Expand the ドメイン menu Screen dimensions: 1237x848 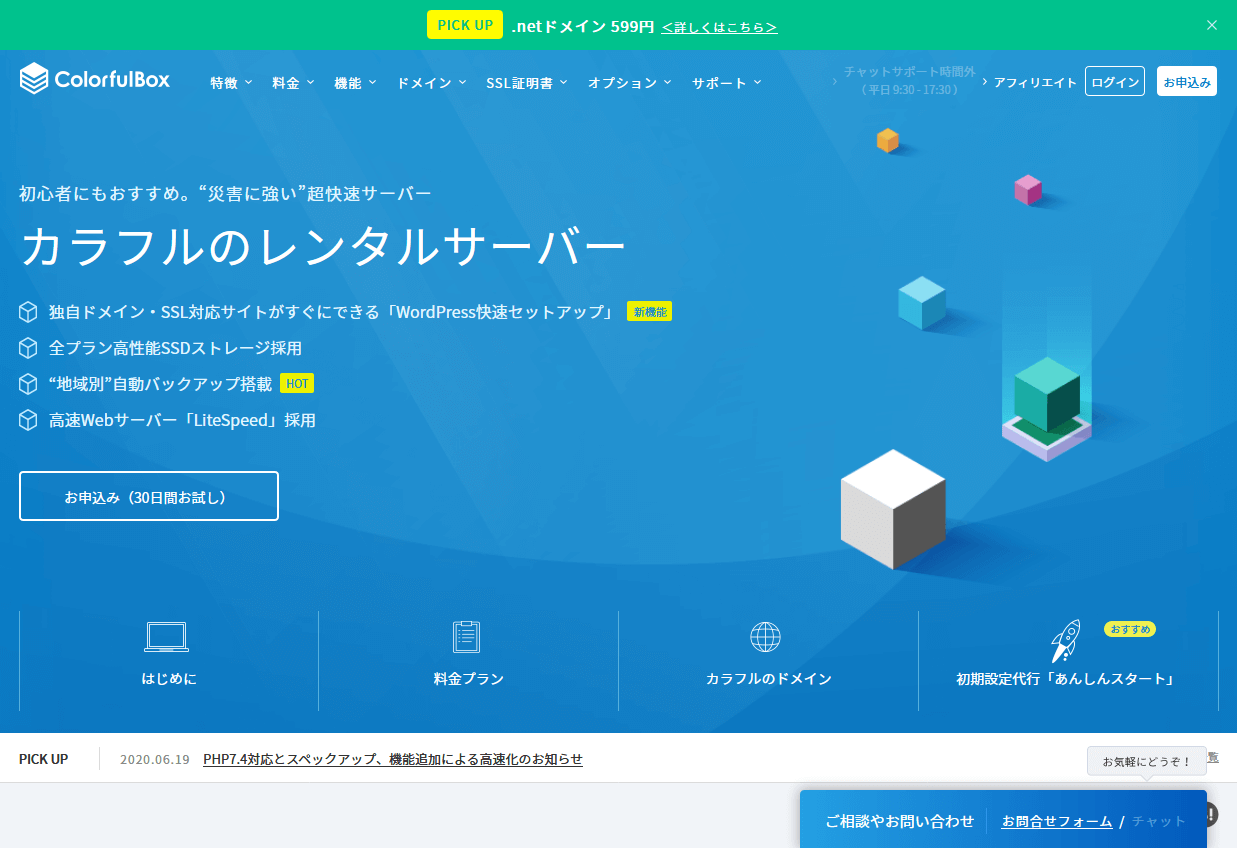click(x=431, y=83)
